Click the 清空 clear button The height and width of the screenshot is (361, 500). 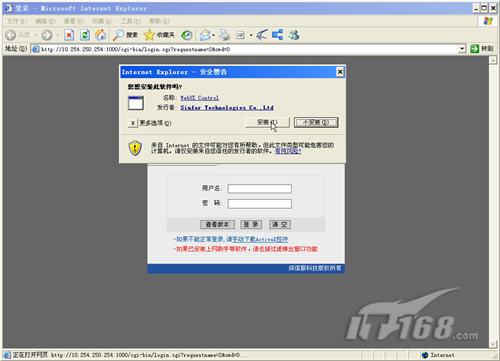pyautogui.click(x=280, y=224)
